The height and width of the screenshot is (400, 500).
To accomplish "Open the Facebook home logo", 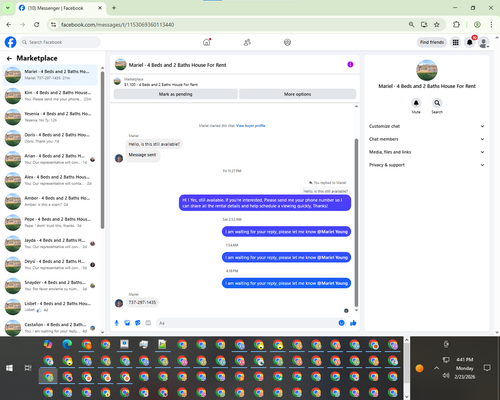I will (10, 42).
